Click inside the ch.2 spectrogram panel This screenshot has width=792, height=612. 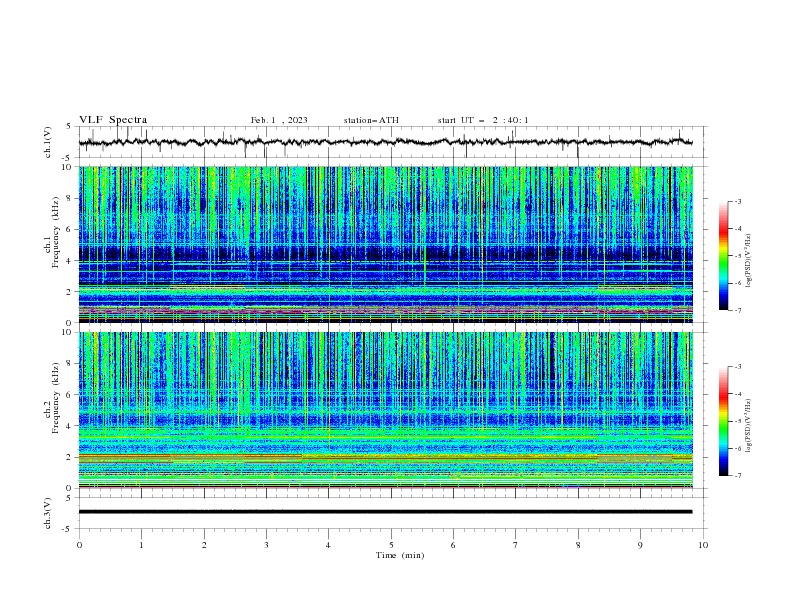[x=385, y=410]
